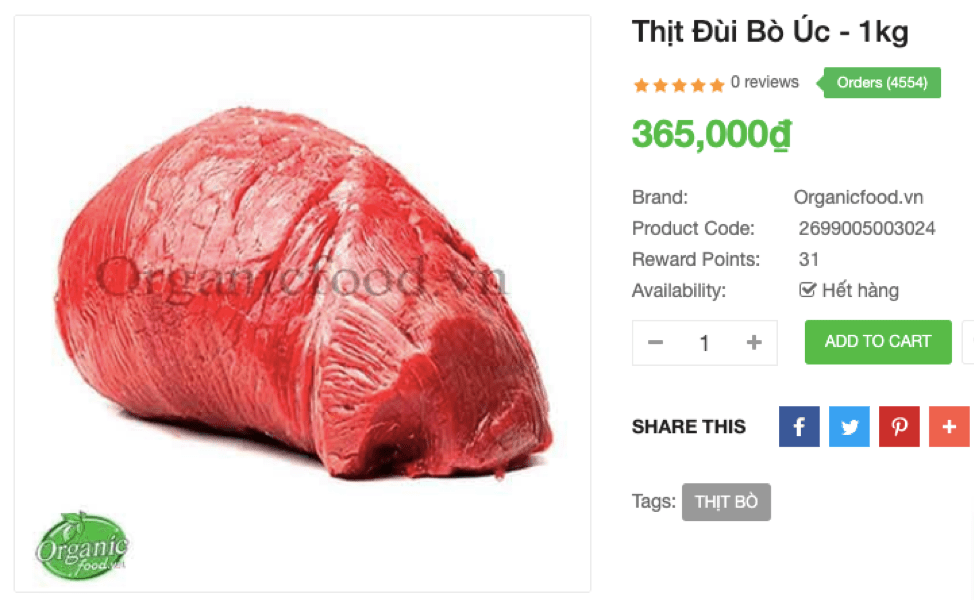The height and width of the screenshot is (600, 974).
Task: Share product on Twitter
Action: (x=849, y=427)
